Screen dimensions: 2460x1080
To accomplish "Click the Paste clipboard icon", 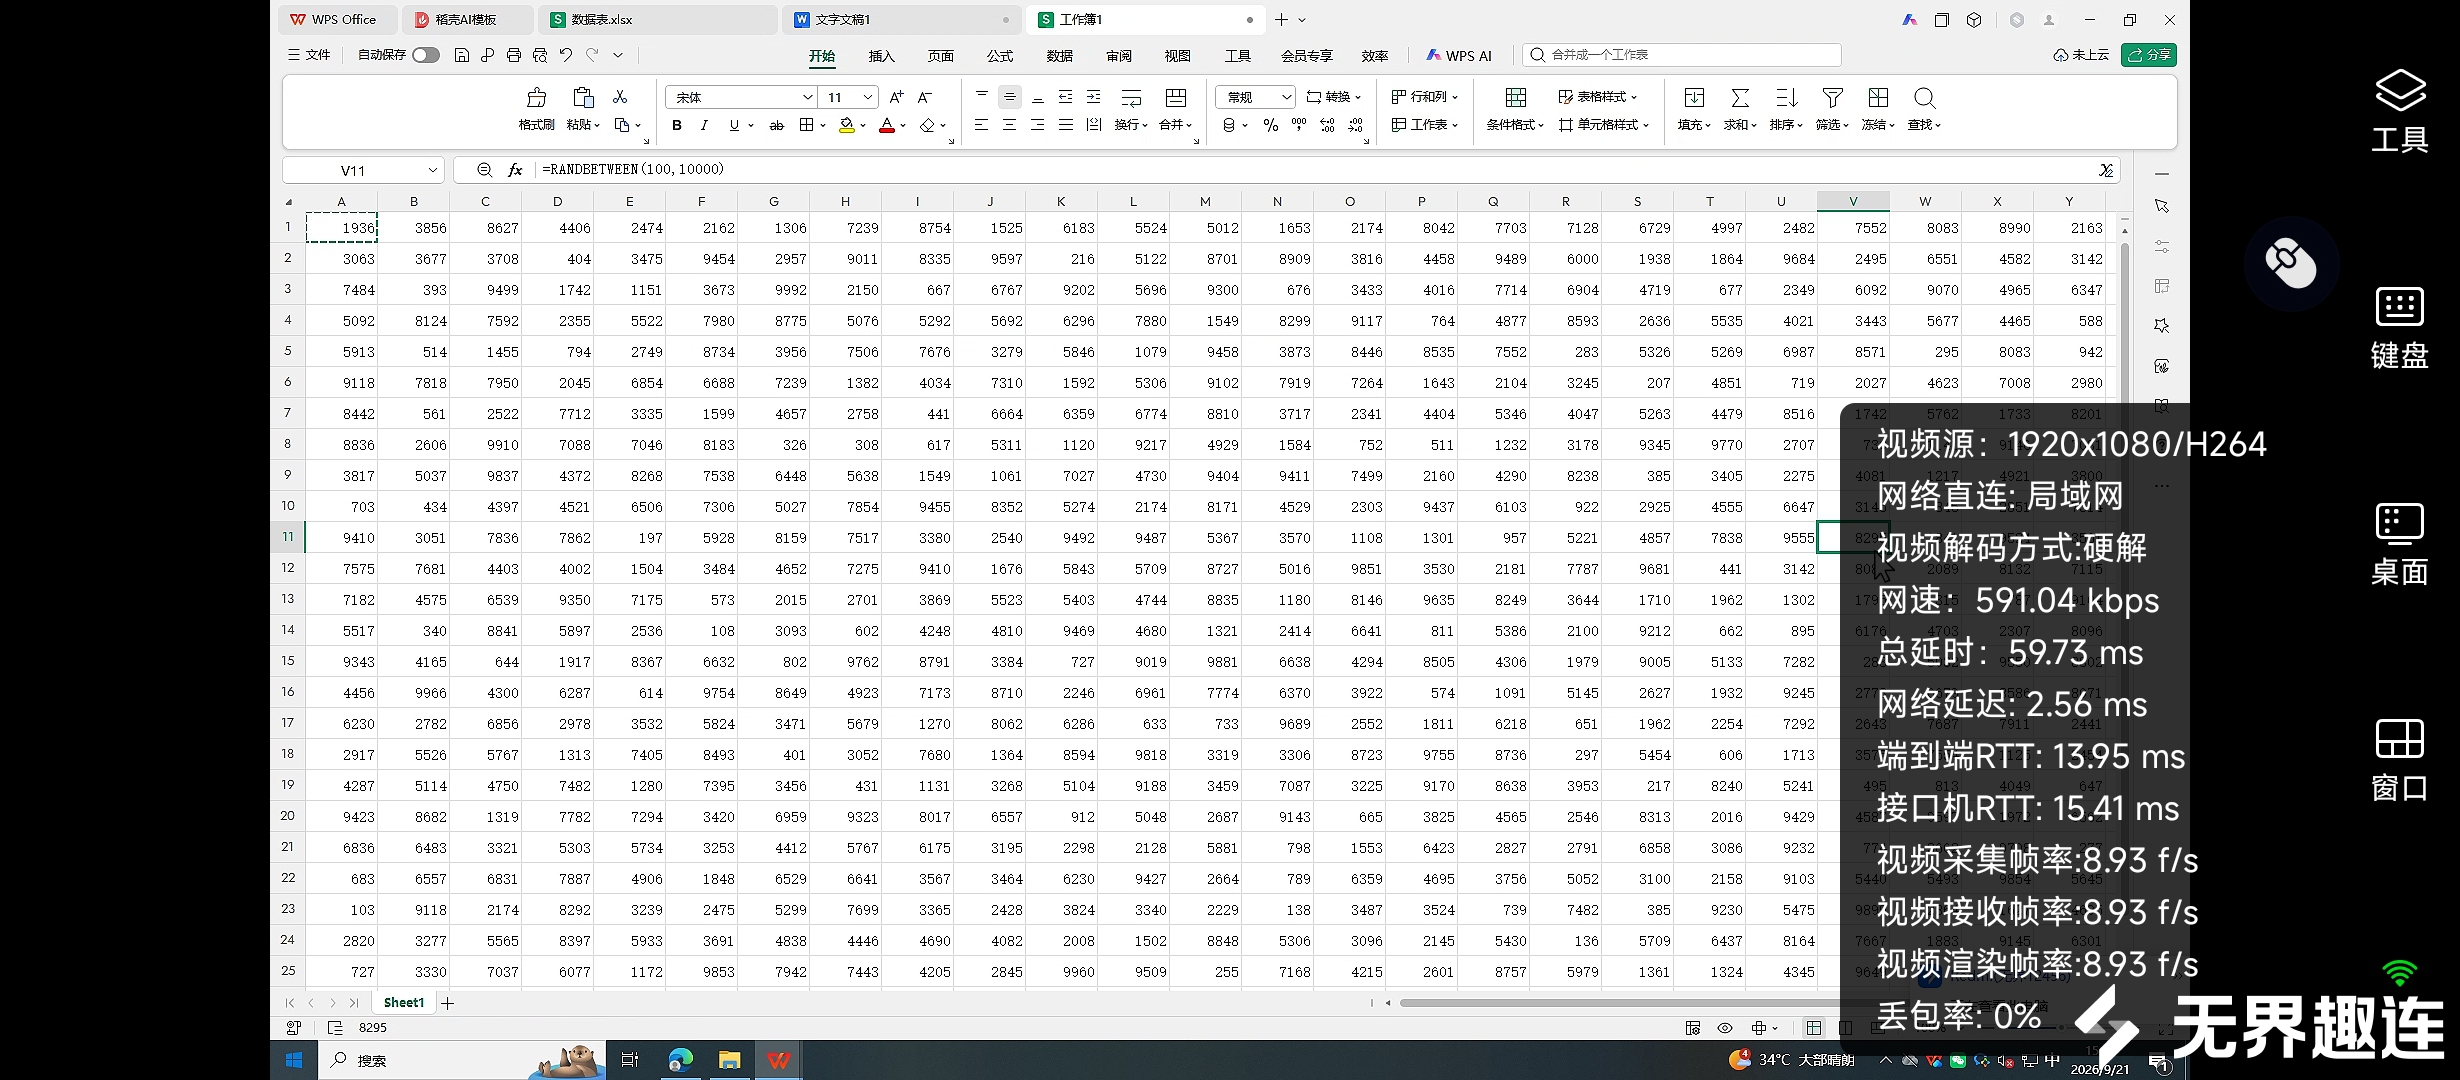I will pyautogui.click(x=583, y=97).
